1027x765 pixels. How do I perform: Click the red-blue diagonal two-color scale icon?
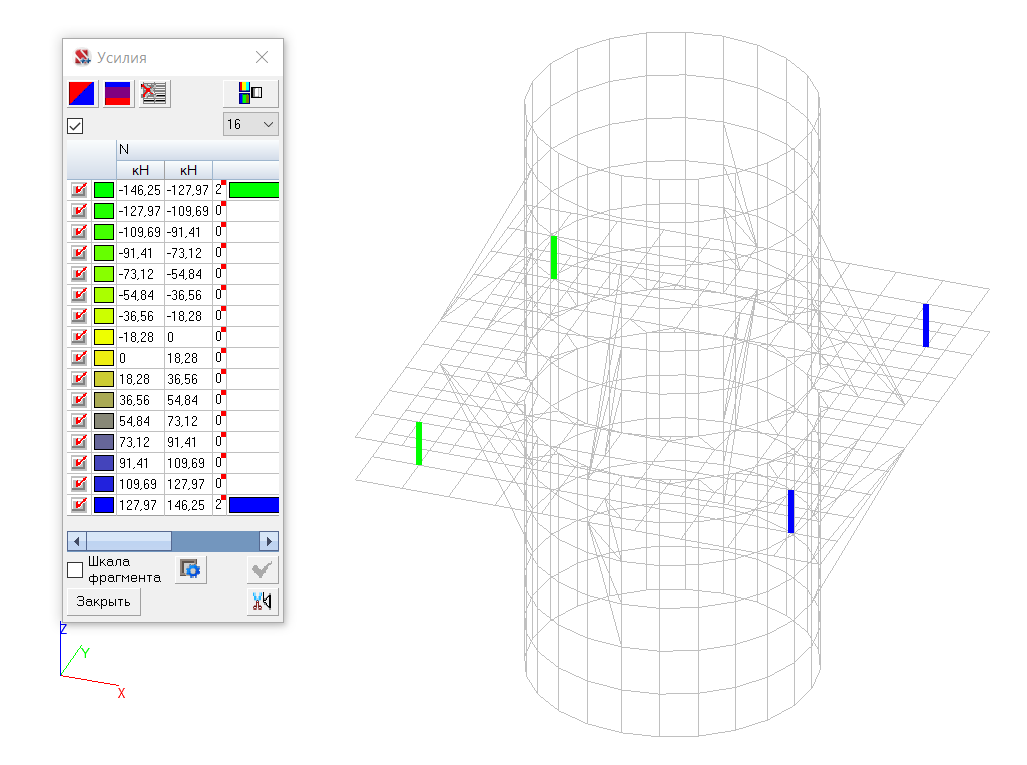point(82,94)
